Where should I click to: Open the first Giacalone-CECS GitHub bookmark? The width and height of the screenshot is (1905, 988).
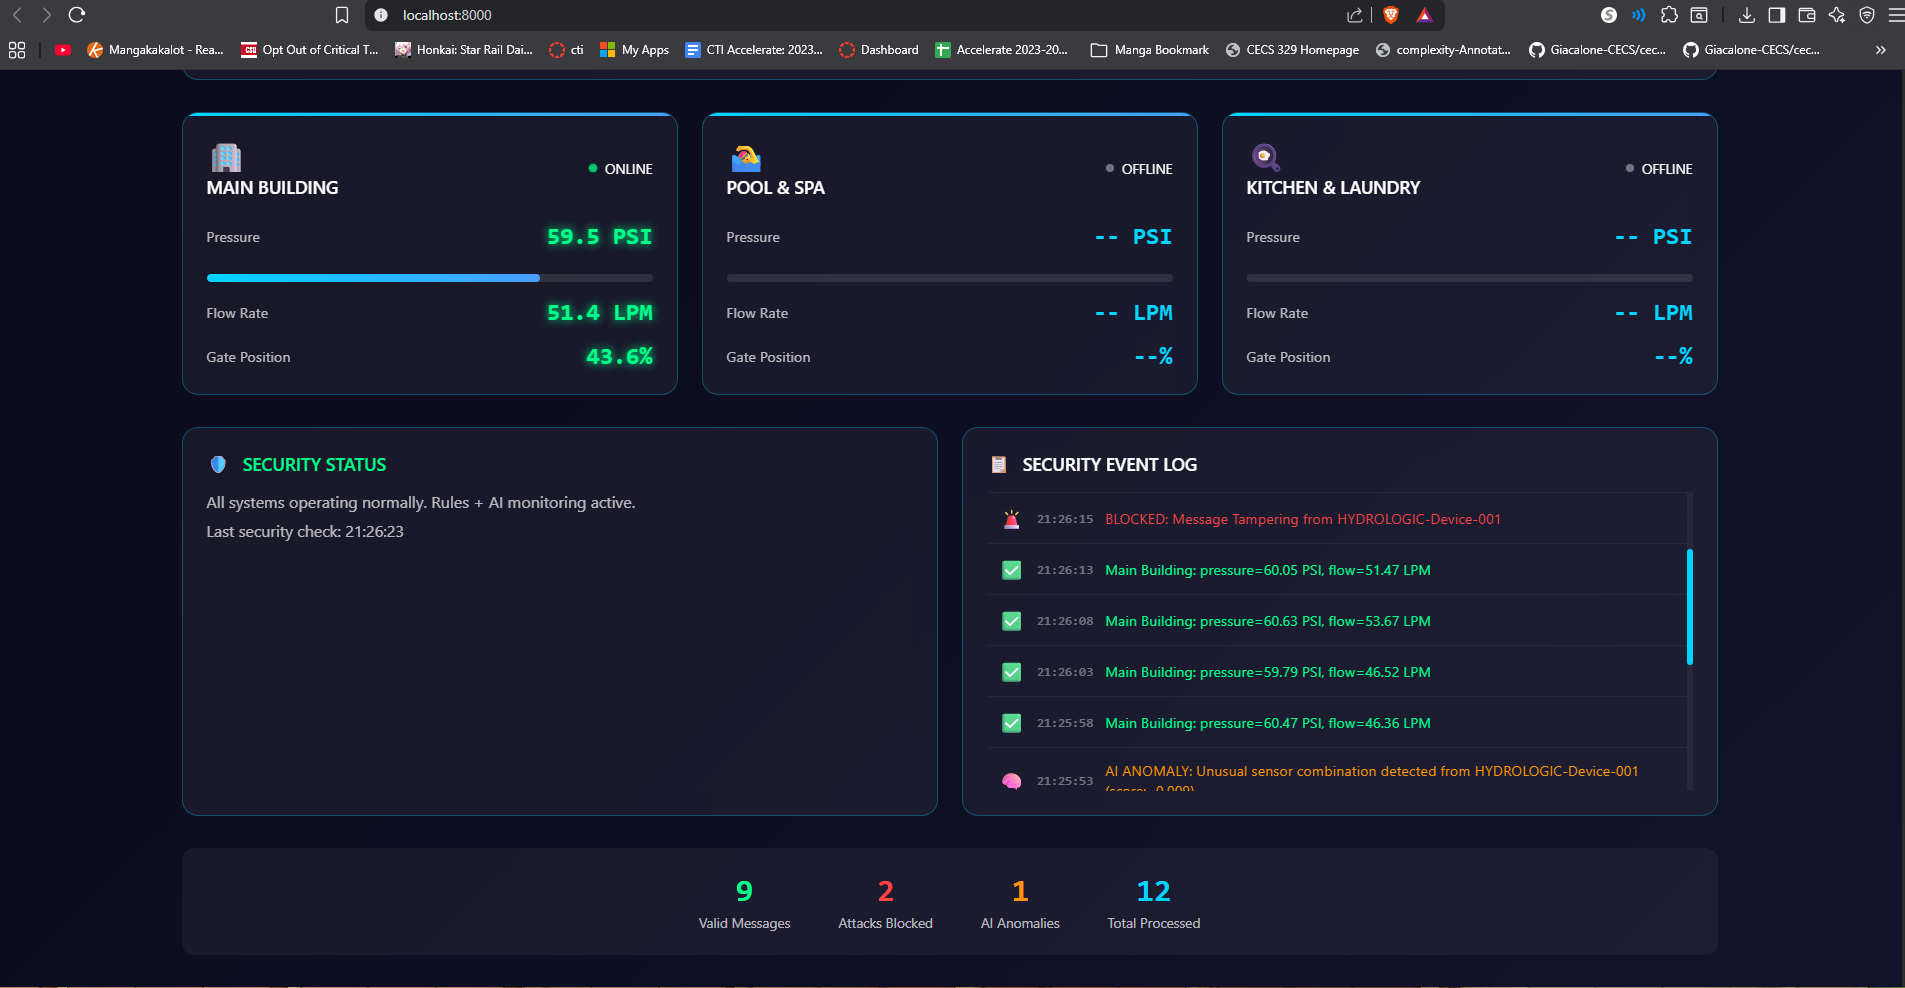tap(1597, 50)
